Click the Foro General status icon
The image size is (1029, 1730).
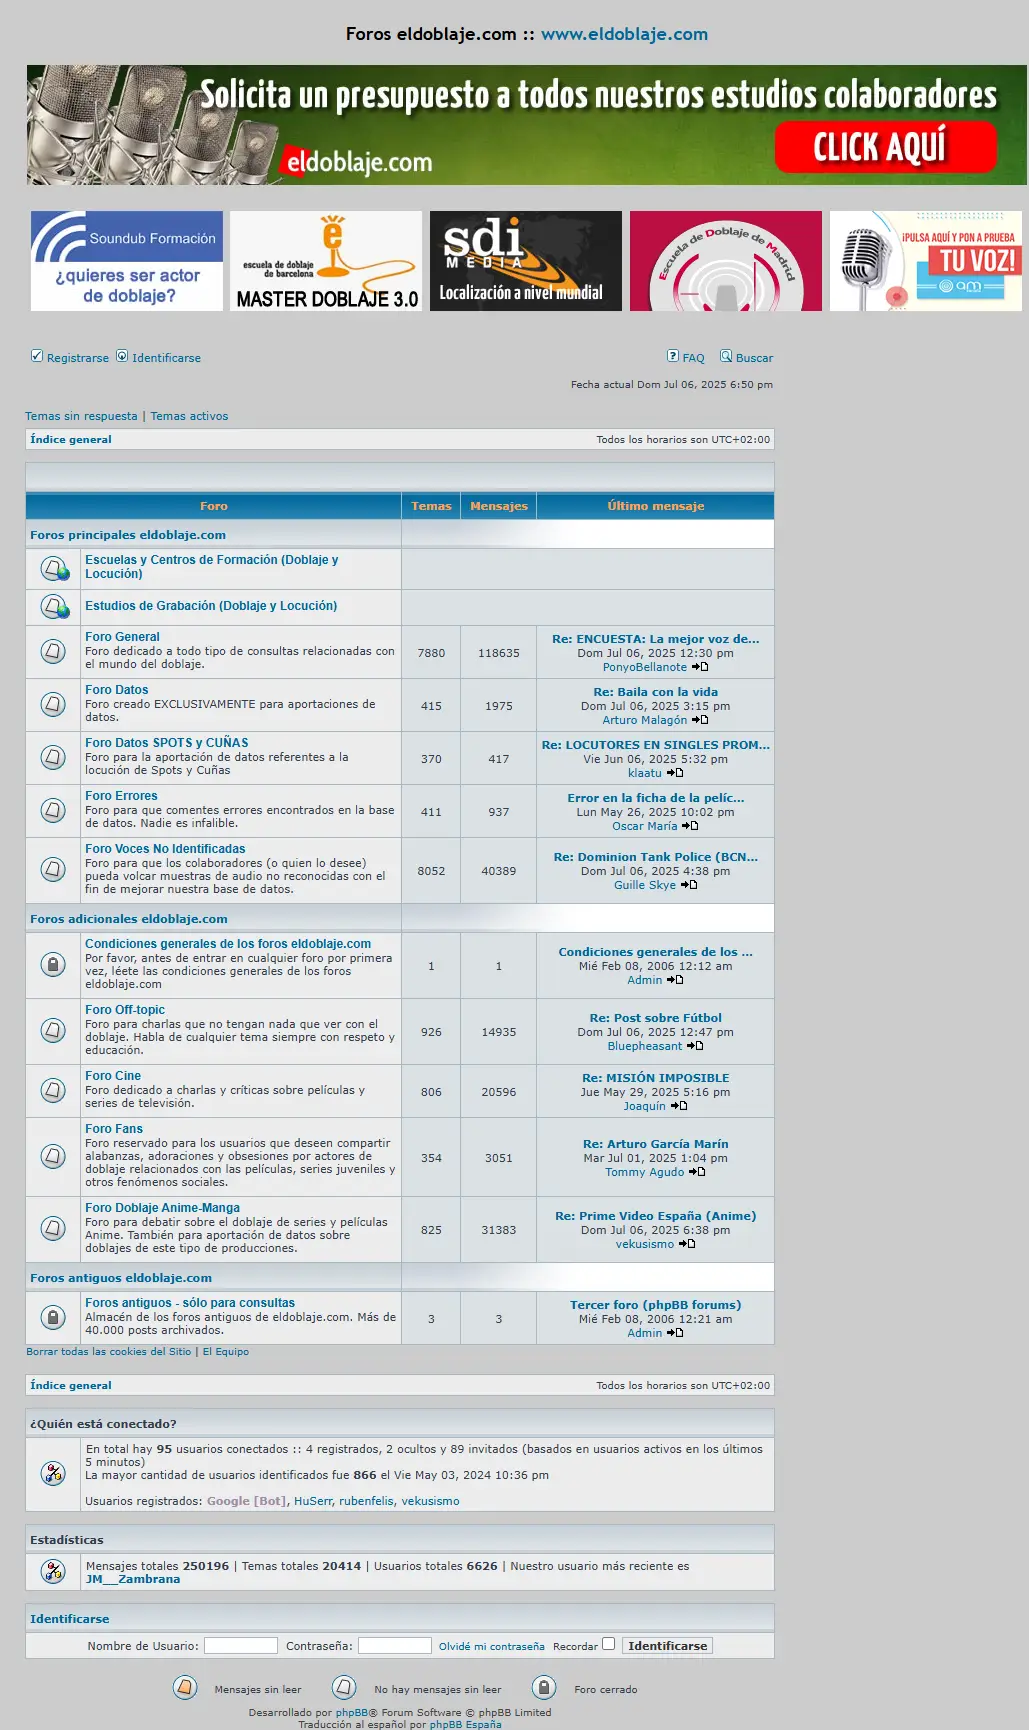point(53,651)
